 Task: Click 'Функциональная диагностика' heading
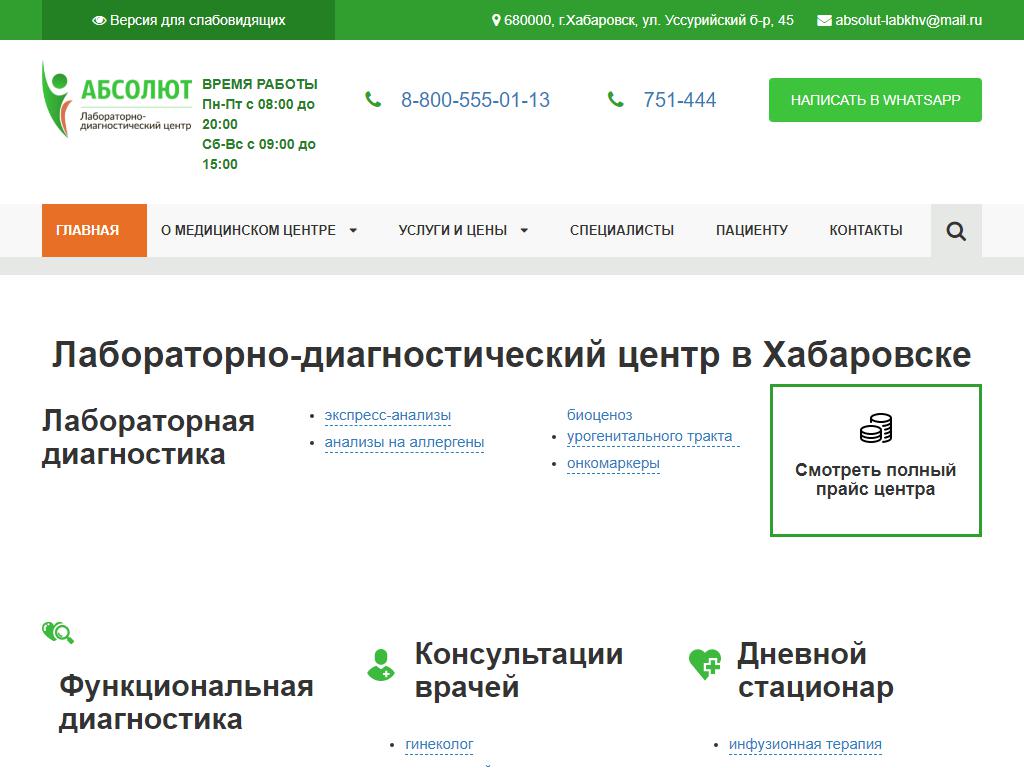pyautogui.click(x=186, y=703)
